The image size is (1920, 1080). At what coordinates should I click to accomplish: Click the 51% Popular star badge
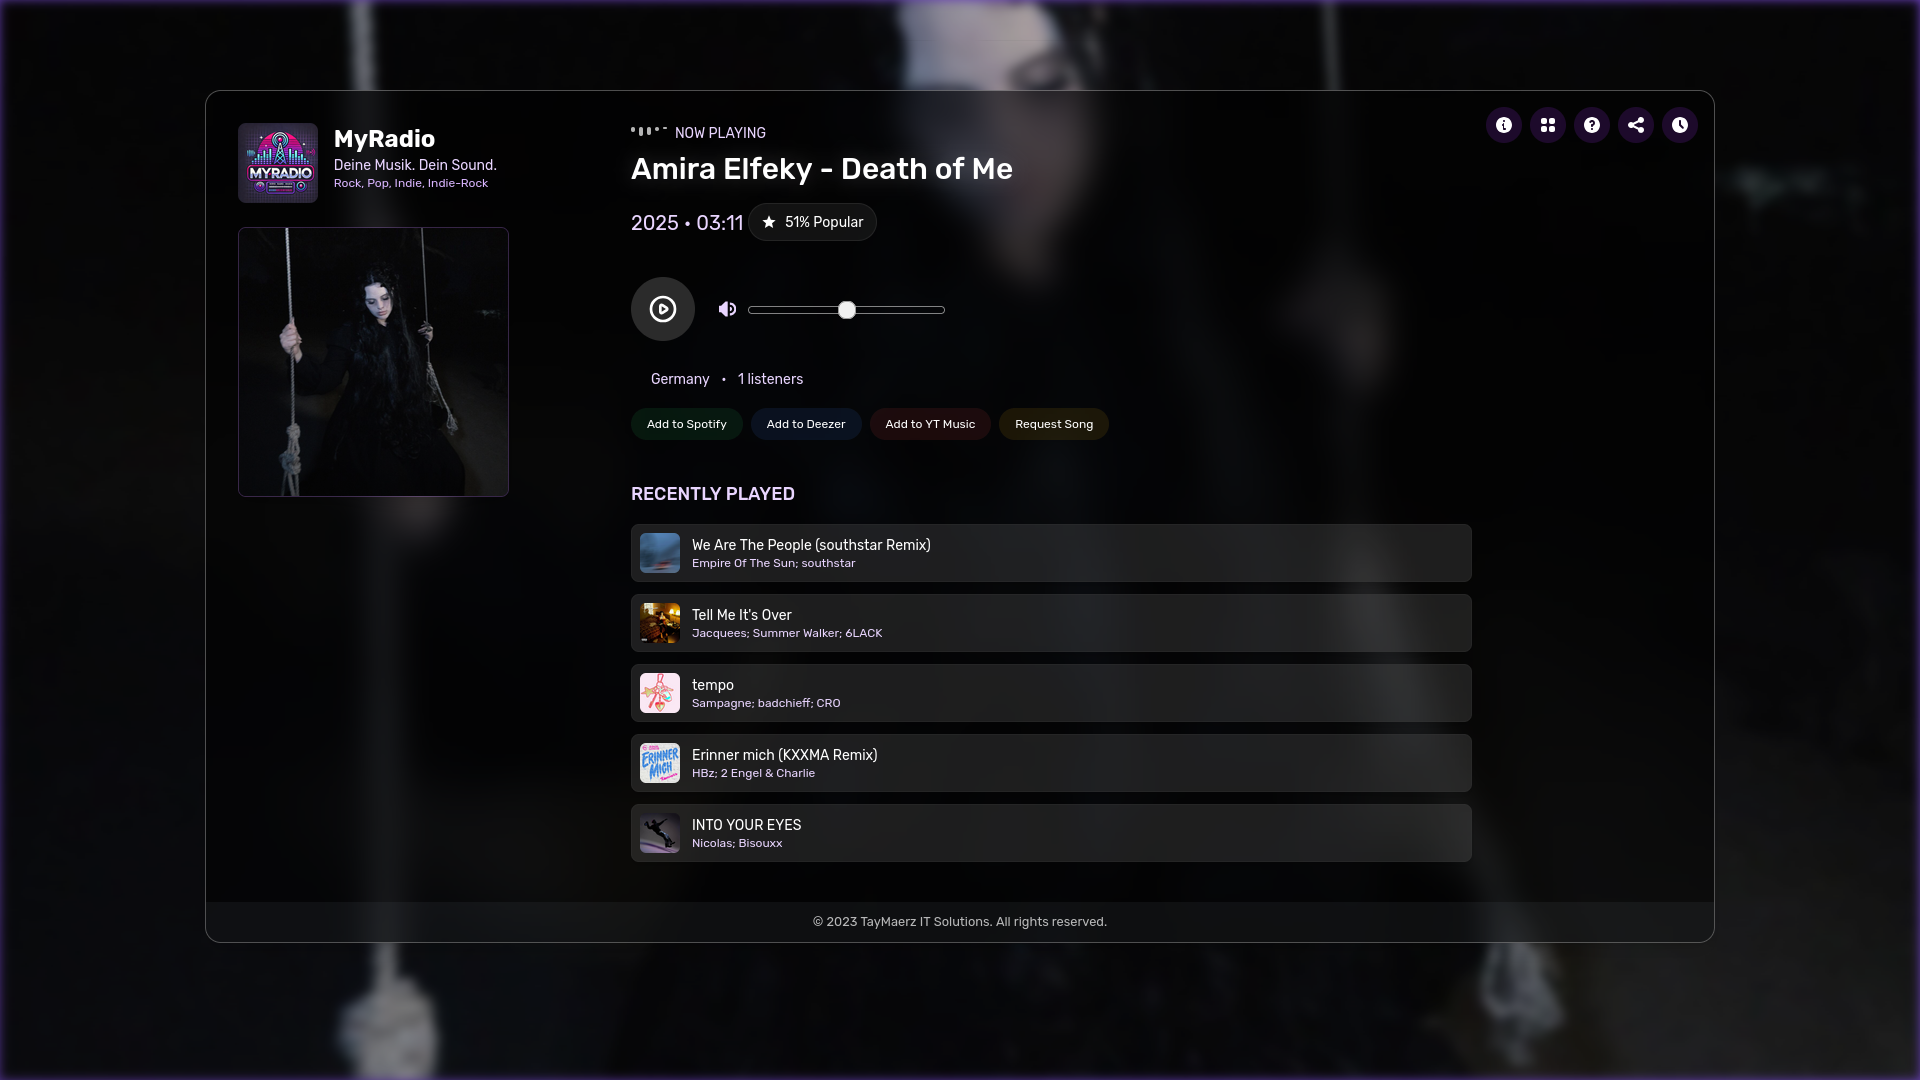pyautogui.click(x=812, y=222)
